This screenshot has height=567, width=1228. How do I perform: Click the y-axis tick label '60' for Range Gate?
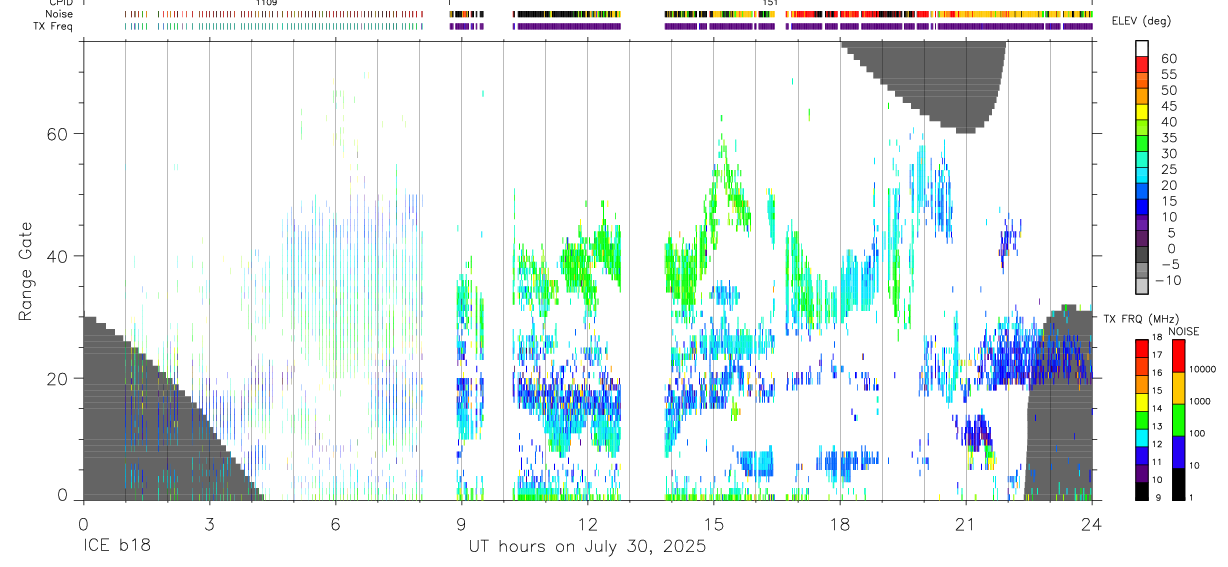tap(60, 133)
